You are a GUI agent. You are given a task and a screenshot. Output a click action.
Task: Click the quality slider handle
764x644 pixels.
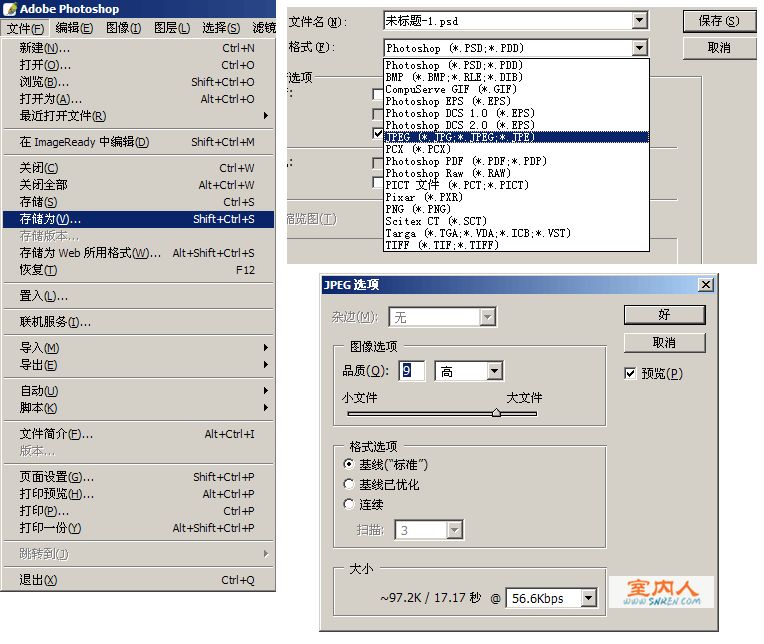pyautogui.click(x=496, y=413)
